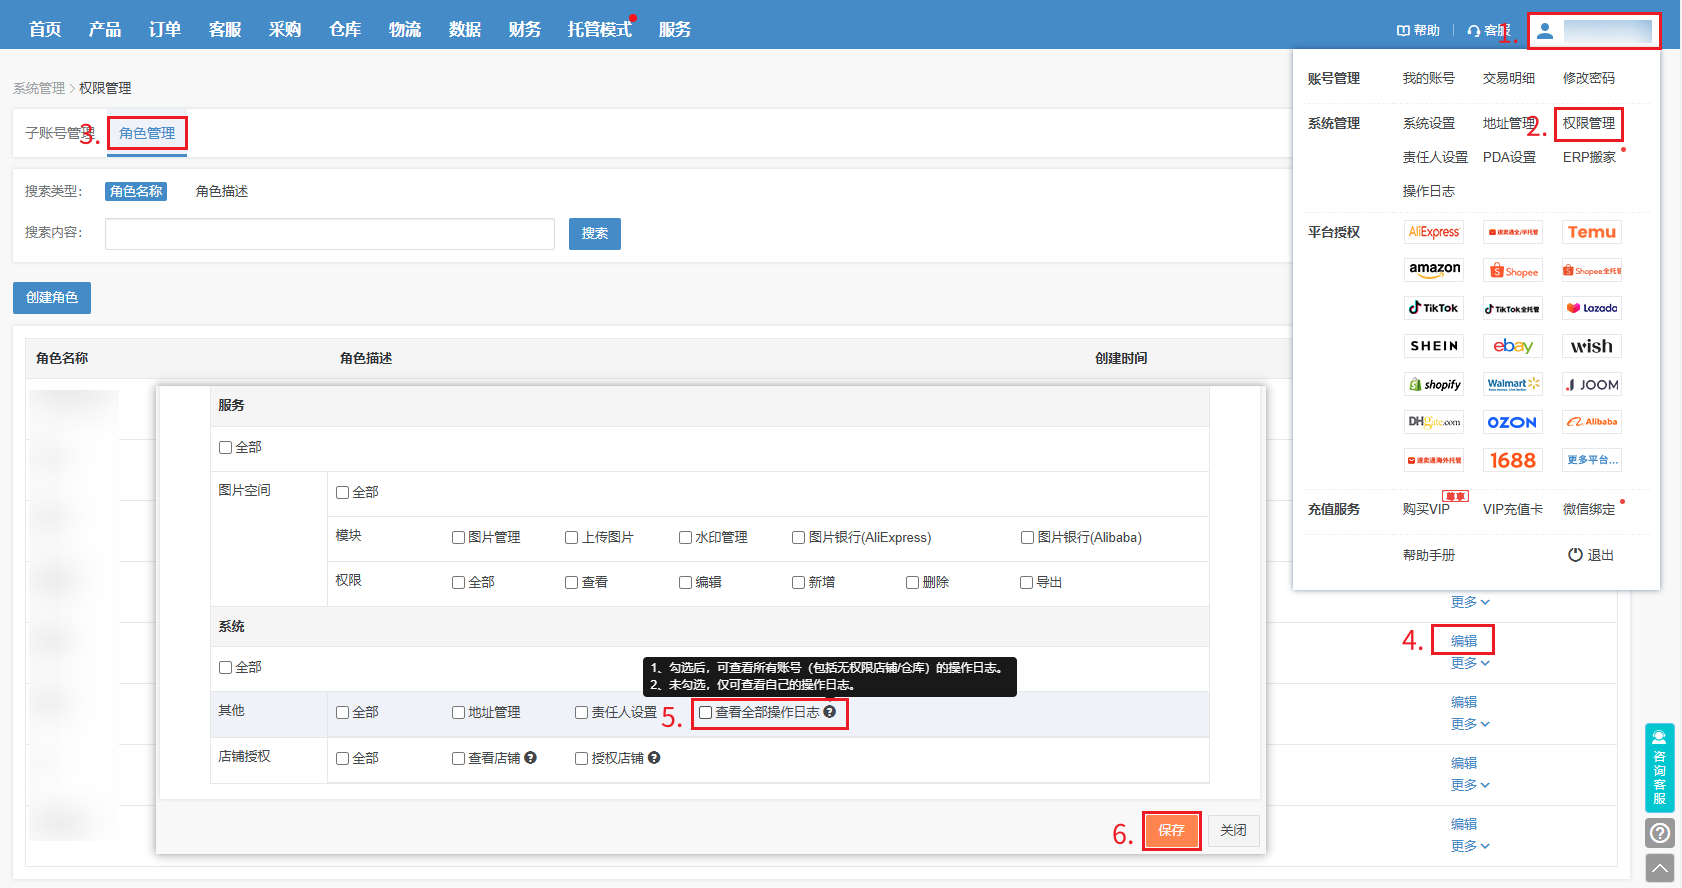Viewport: 1682px width, 888px height.
Task: Click the 创建角色 button
Action: click(52, 298)
